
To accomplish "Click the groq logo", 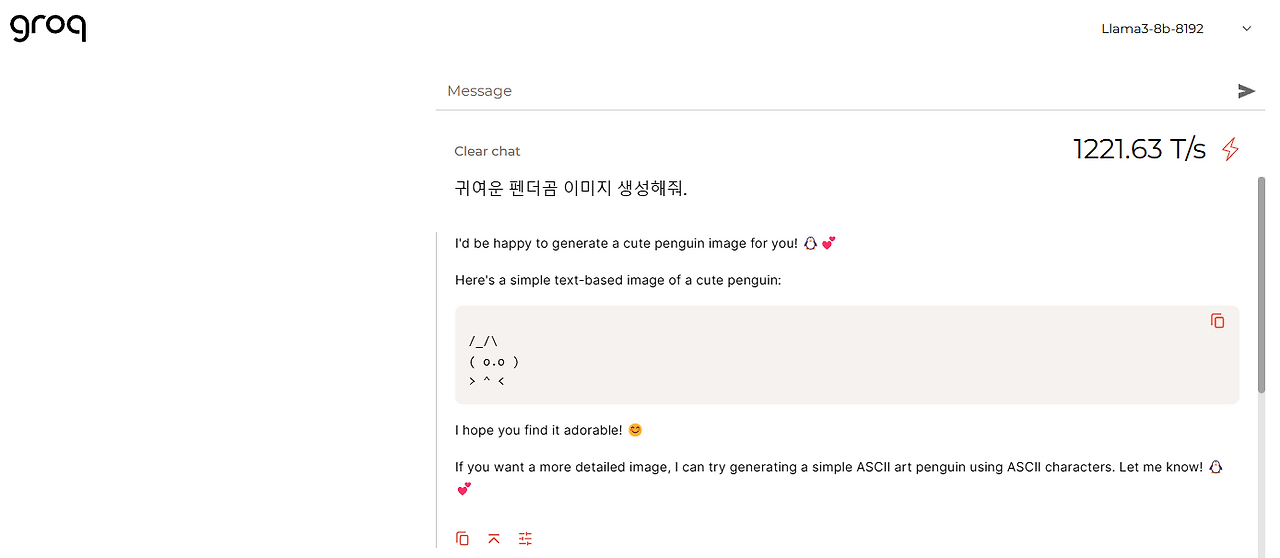I will coord(48,28).
